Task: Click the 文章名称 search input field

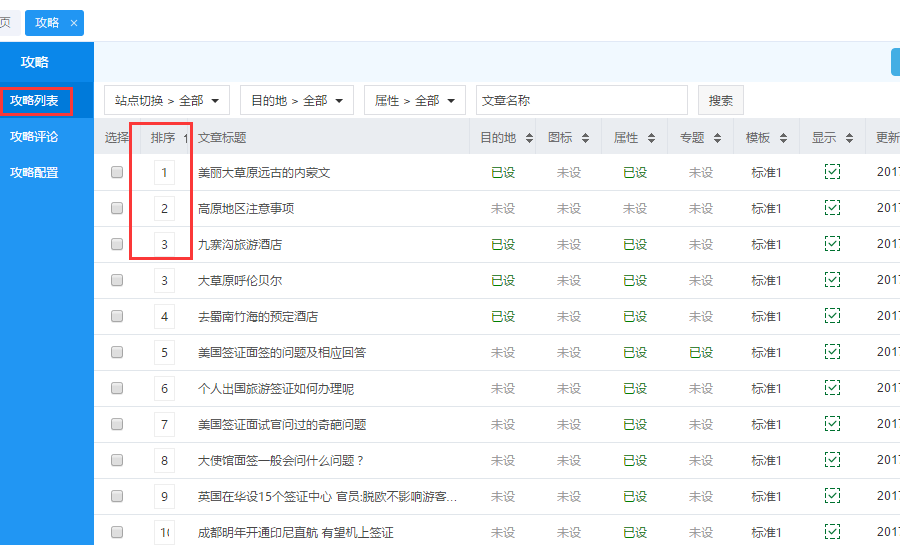Action: click(581, 100)
